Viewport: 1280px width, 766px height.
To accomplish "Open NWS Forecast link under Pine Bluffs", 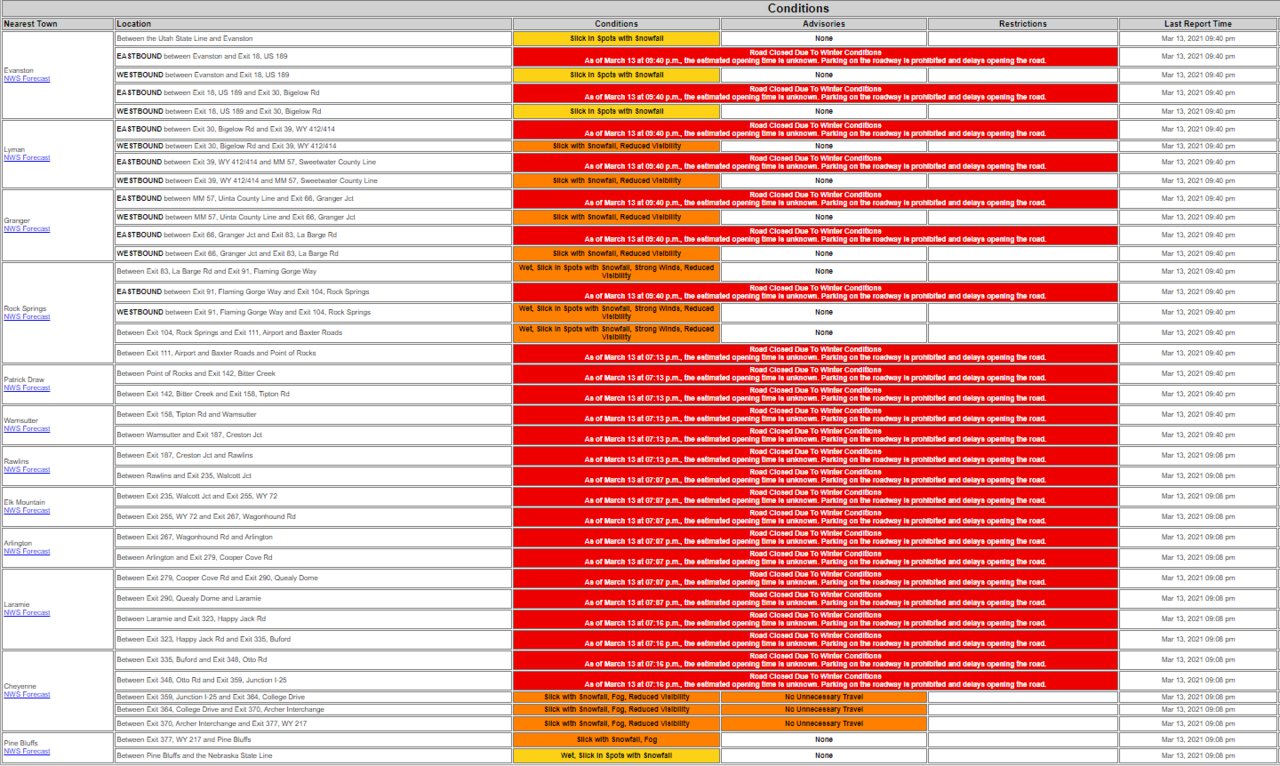I will coord(27,752).
